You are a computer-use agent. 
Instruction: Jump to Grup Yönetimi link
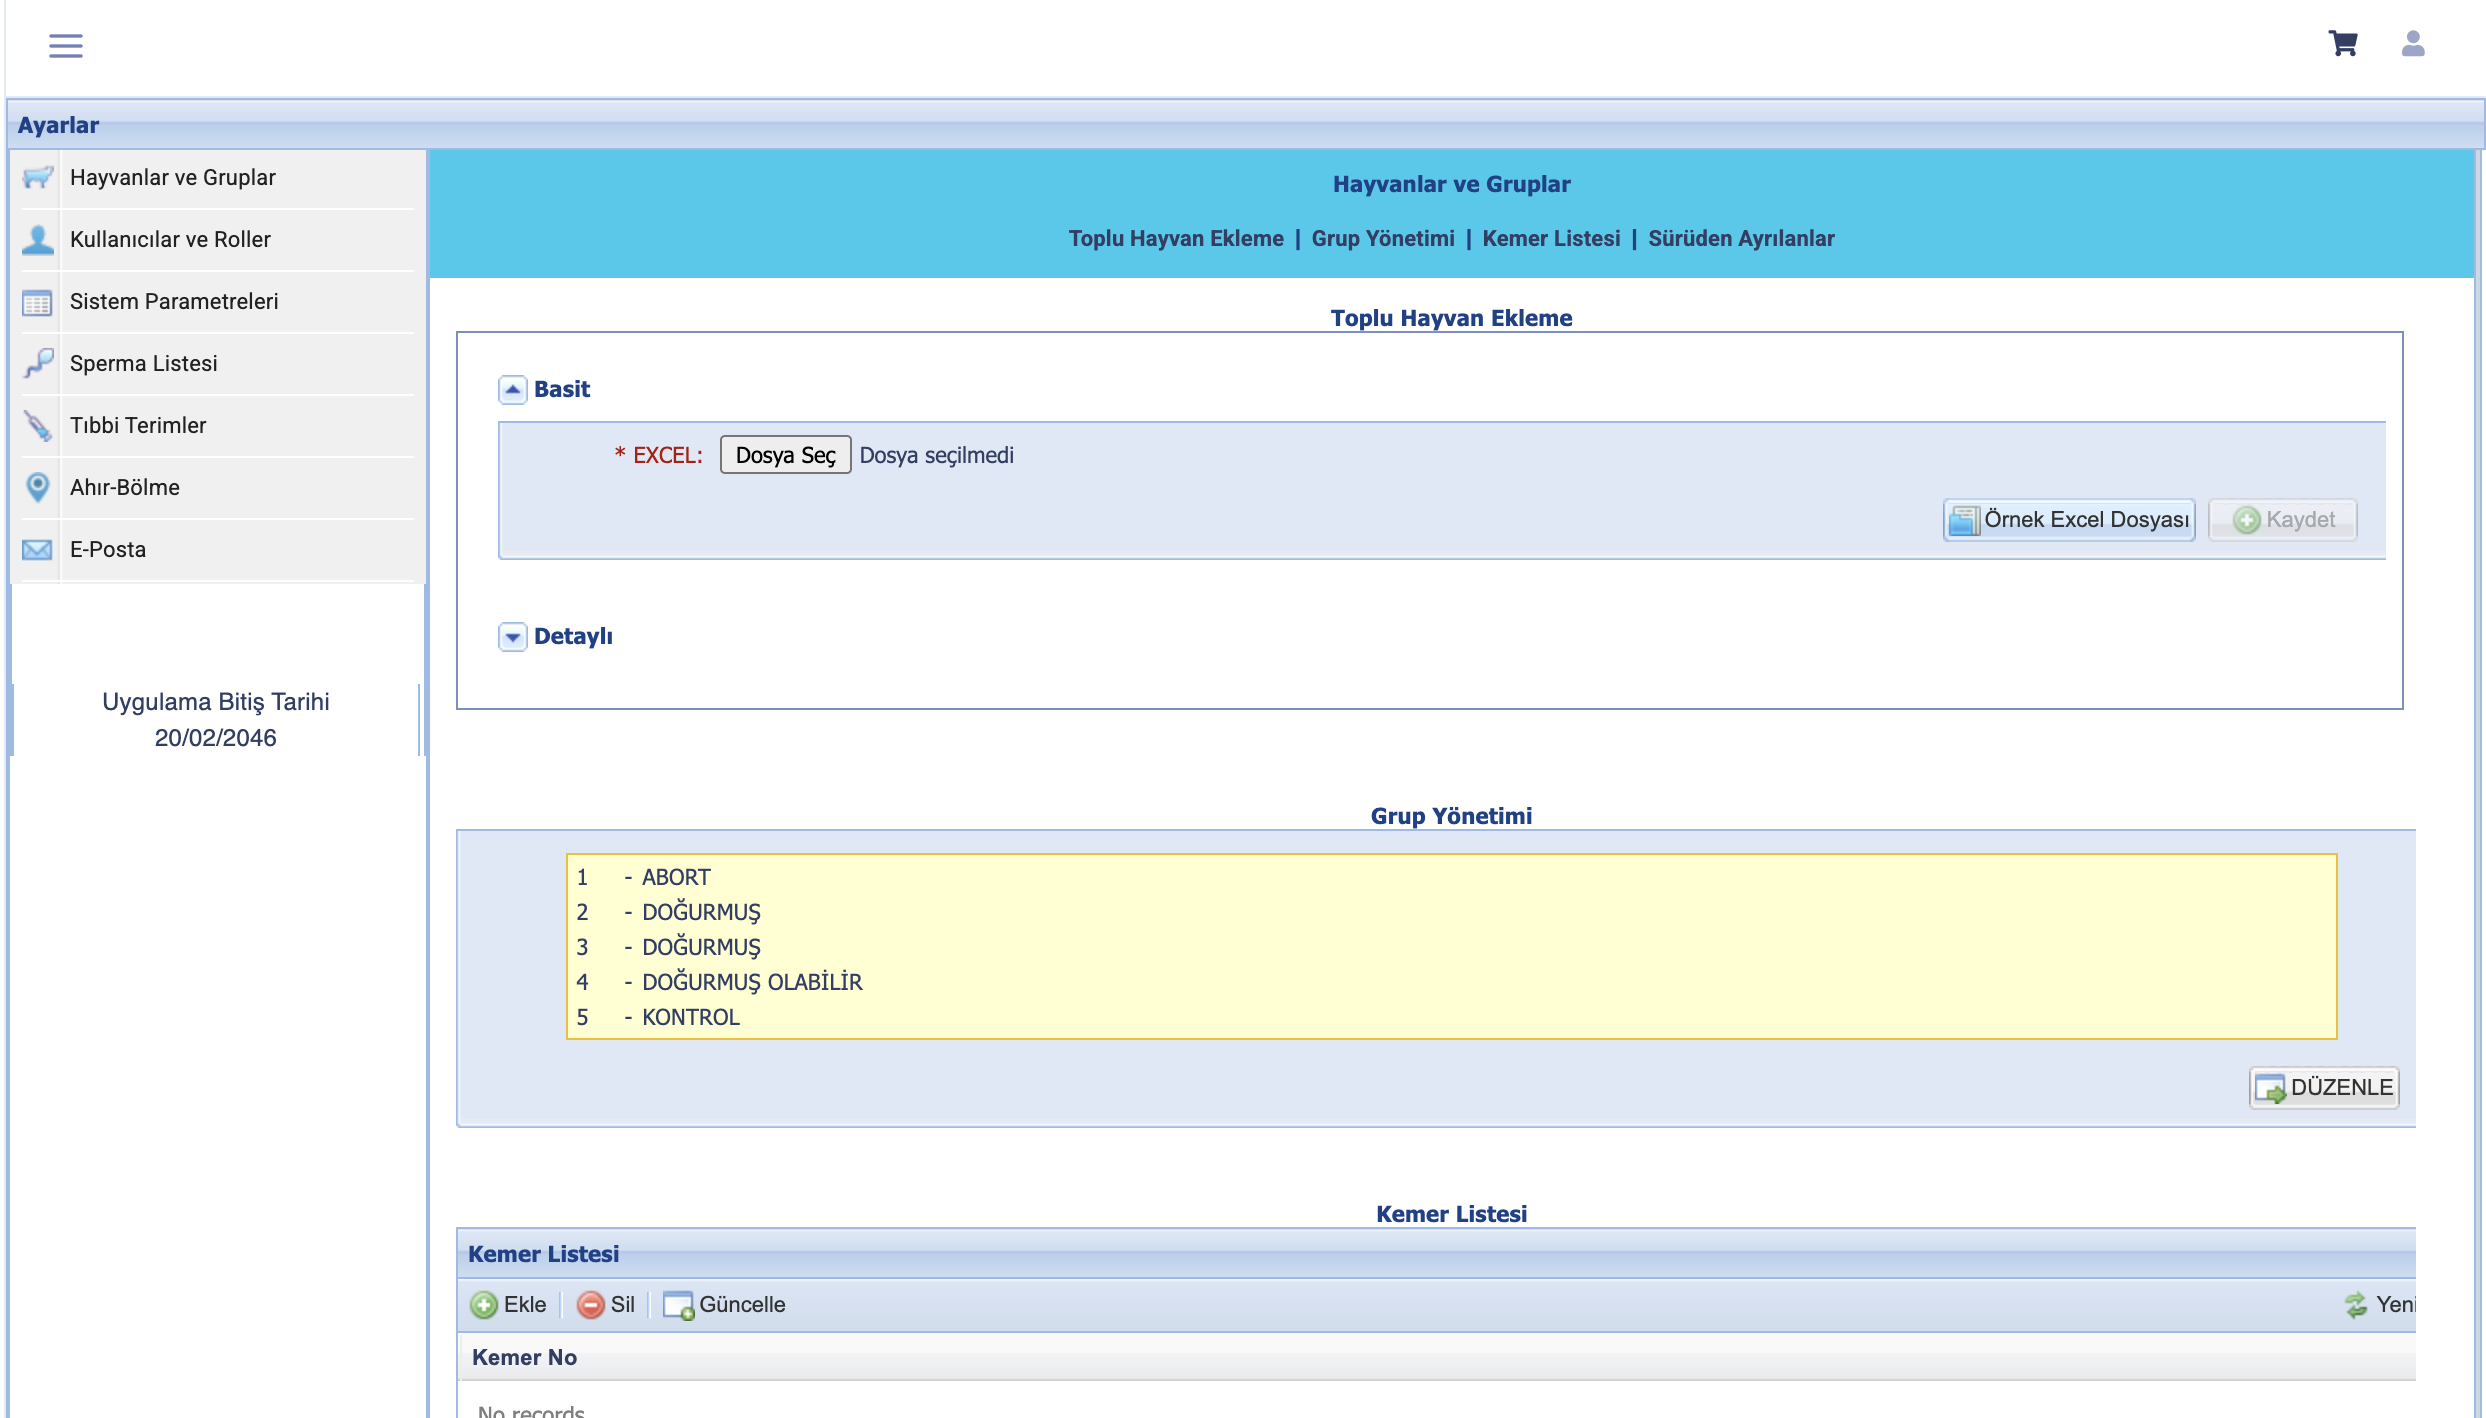(1382, 239)
